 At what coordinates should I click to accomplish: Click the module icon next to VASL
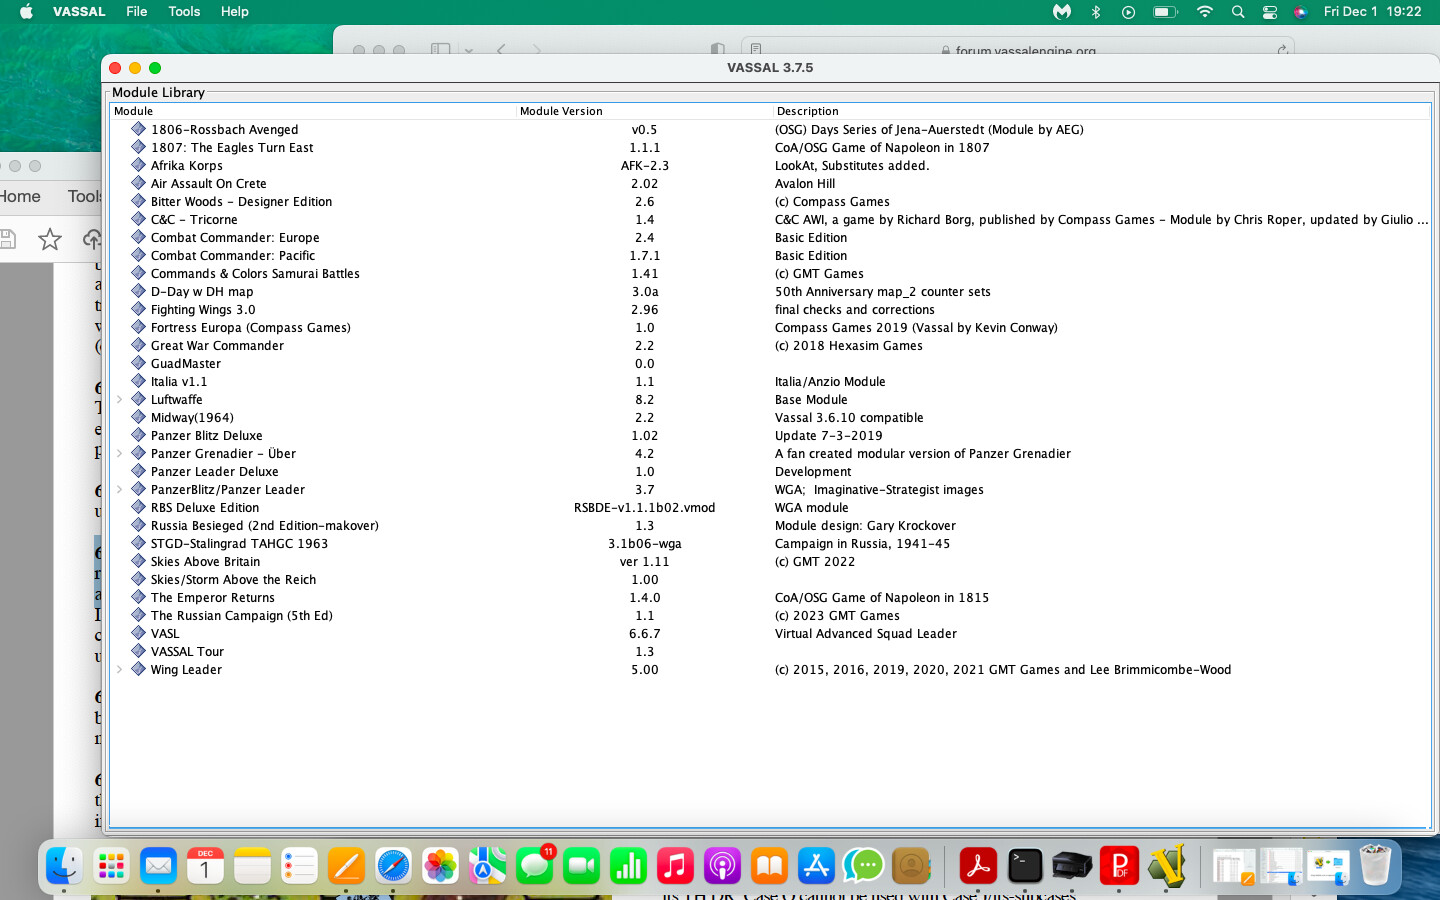click(x=139, y=633)
